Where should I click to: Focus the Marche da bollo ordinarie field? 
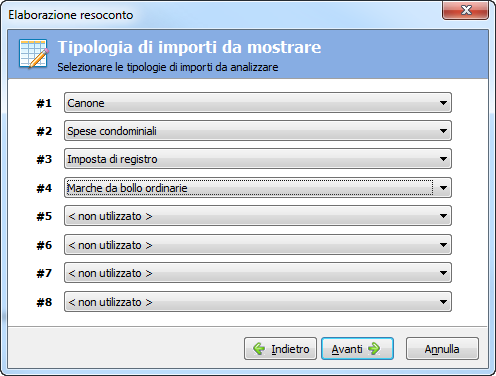[x=258, y=188]
